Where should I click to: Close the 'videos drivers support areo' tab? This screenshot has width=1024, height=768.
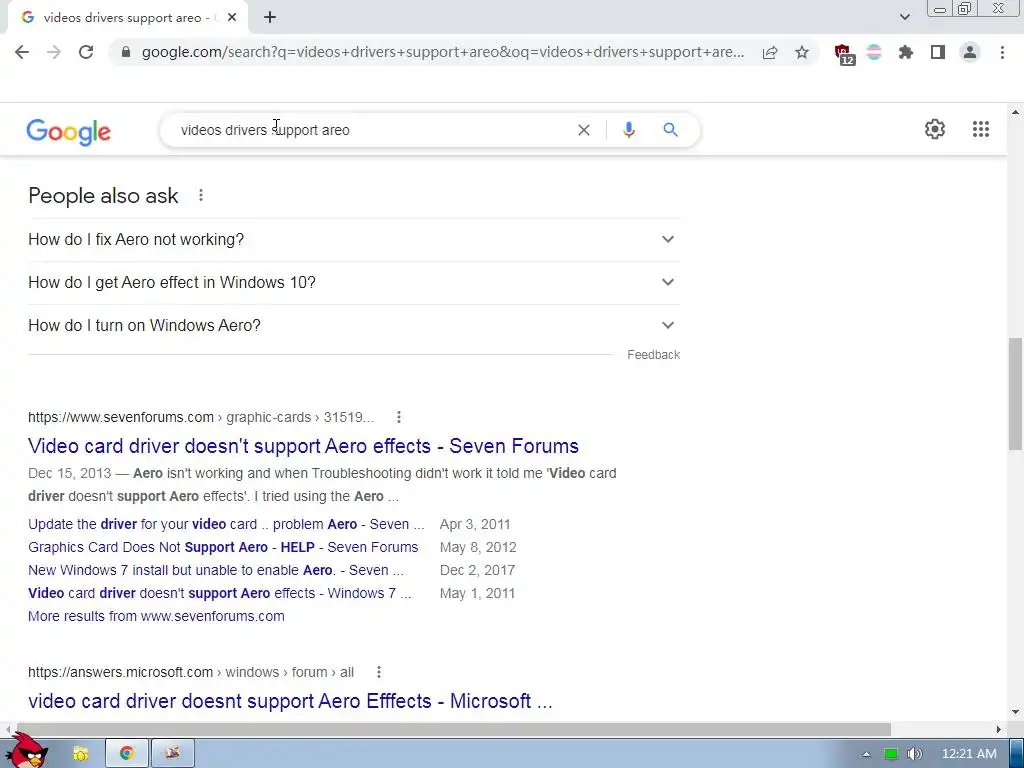coord(232,18)
